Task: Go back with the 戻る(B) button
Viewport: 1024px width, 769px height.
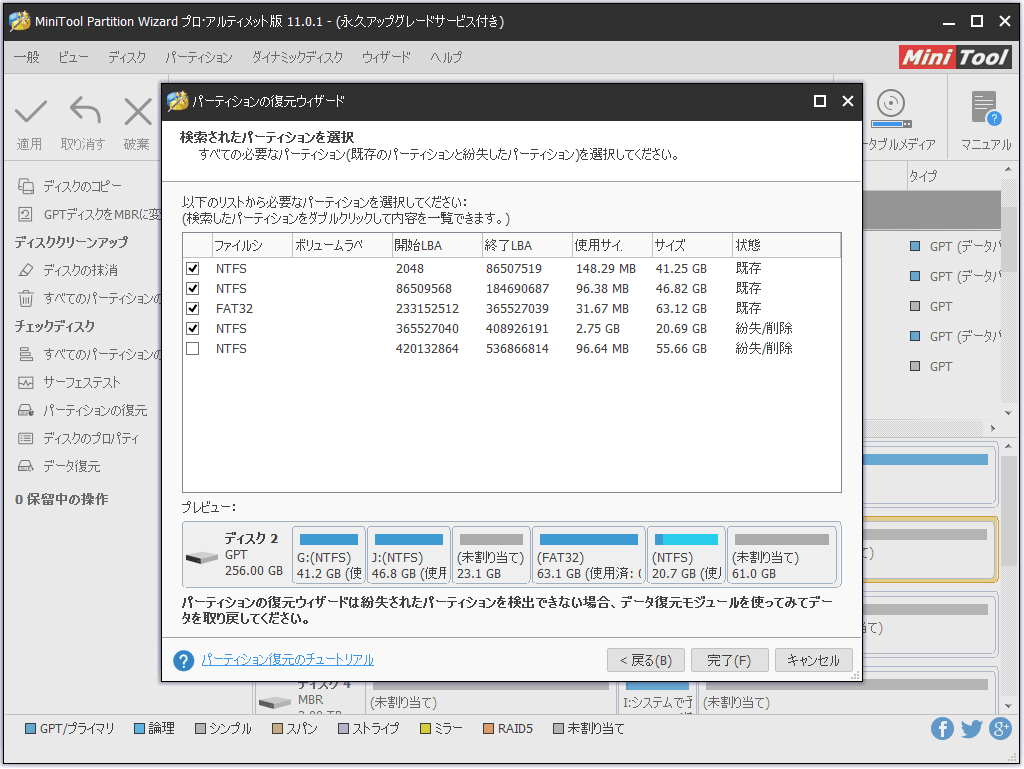Action: [x=645, y=661]
